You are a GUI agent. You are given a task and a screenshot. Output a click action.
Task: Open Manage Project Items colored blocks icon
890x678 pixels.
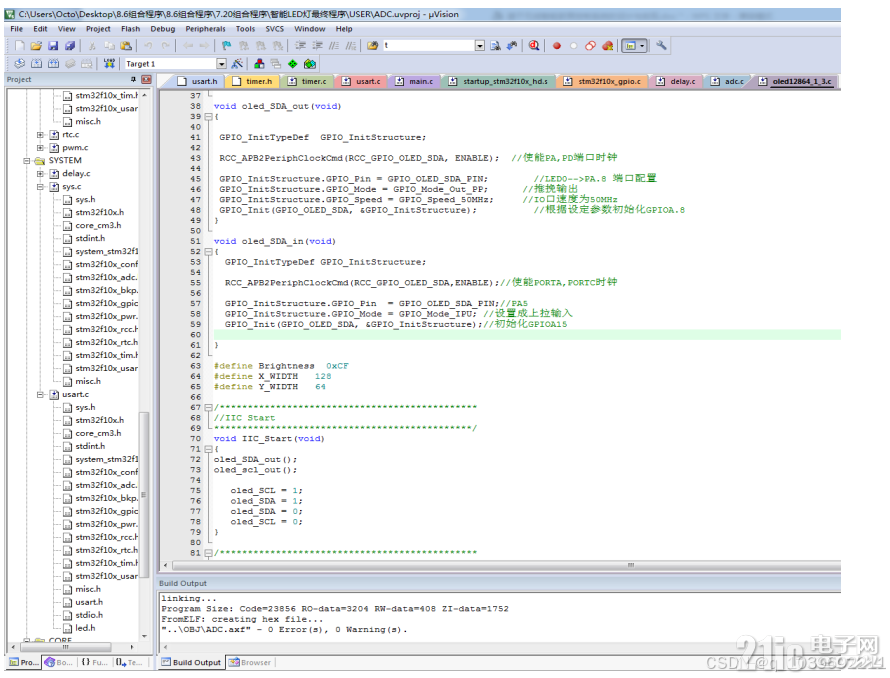pyautogui.click(x=259, y=64)
